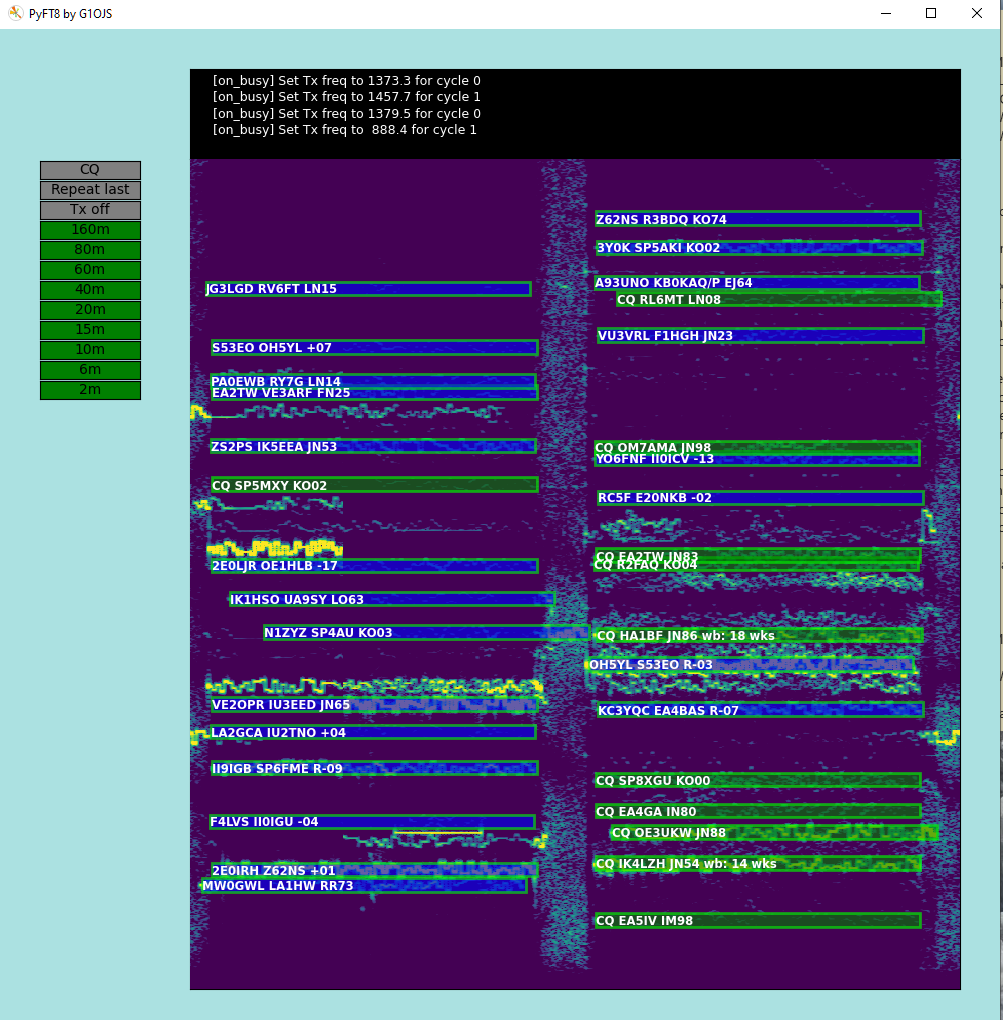The width and height of the screenshot is (1003, 1020).
Task: Reply to CQ SP8XGU KO00
Action: pyautogui.click(x=758, y=781)
